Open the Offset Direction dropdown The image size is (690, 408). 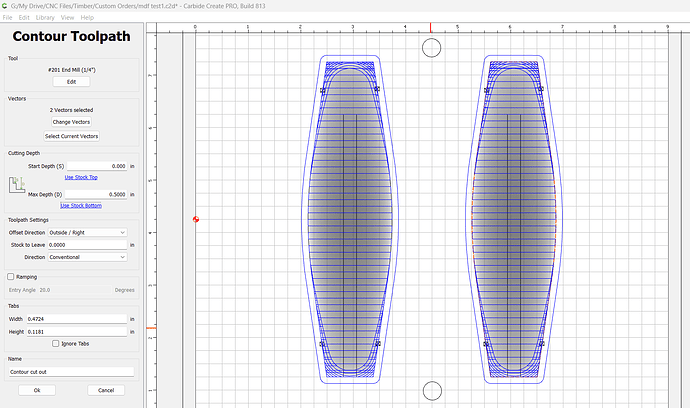click(x=88, y=232)
